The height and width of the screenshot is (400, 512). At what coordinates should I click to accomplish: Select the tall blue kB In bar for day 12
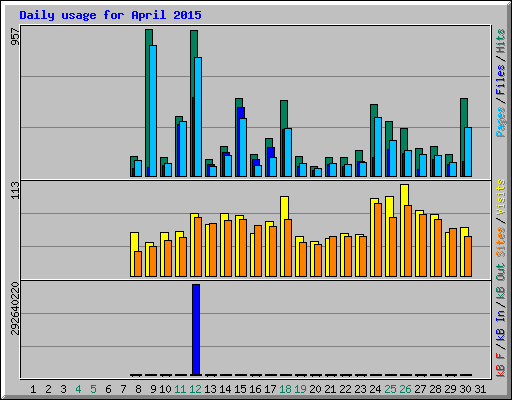click(196, 330)
